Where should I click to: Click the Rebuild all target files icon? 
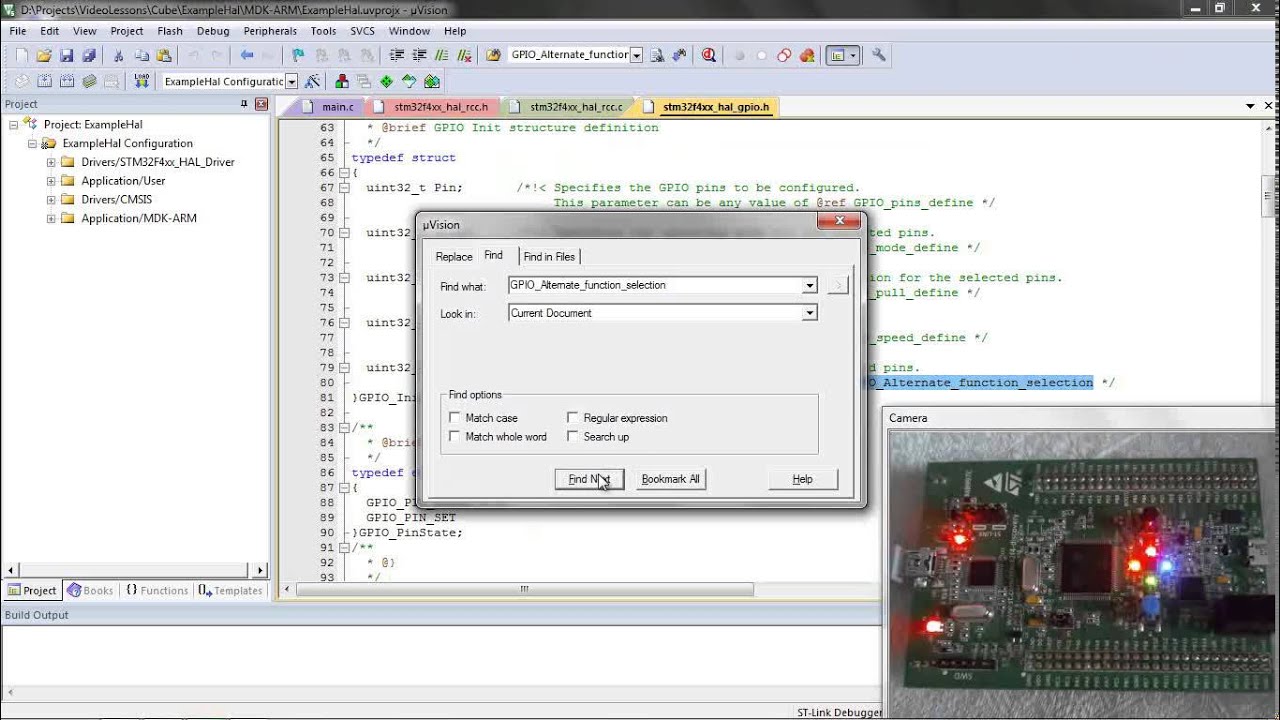coord(67,82)
